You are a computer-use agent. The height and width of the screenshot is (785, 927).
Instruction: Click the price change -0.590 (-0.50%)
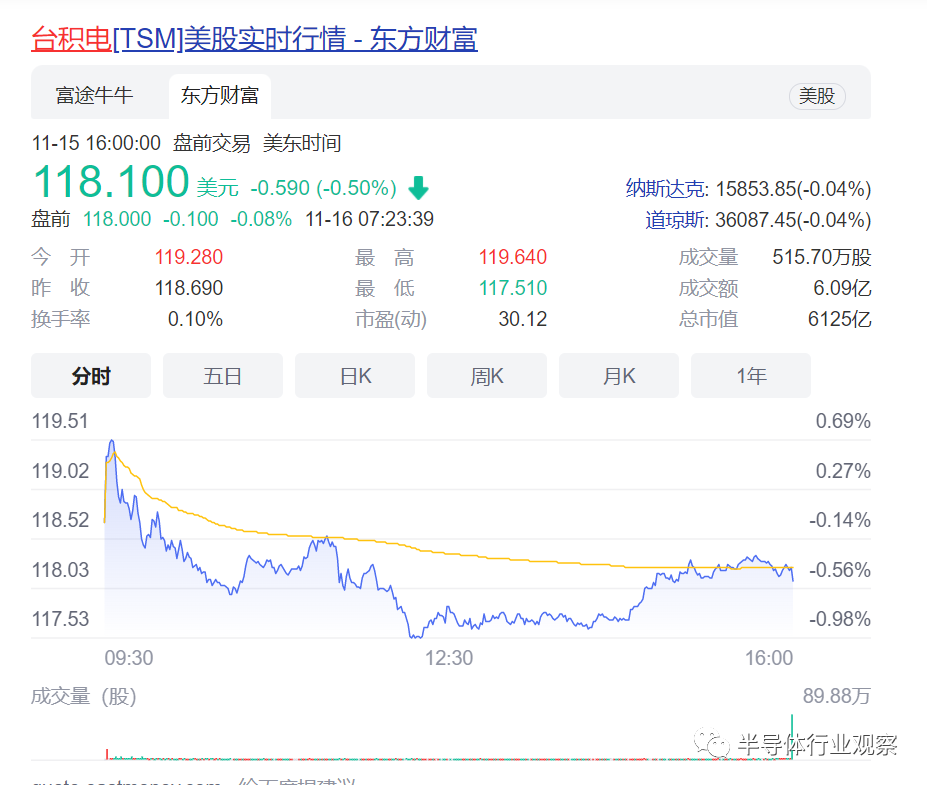click(x=323, y=188)
